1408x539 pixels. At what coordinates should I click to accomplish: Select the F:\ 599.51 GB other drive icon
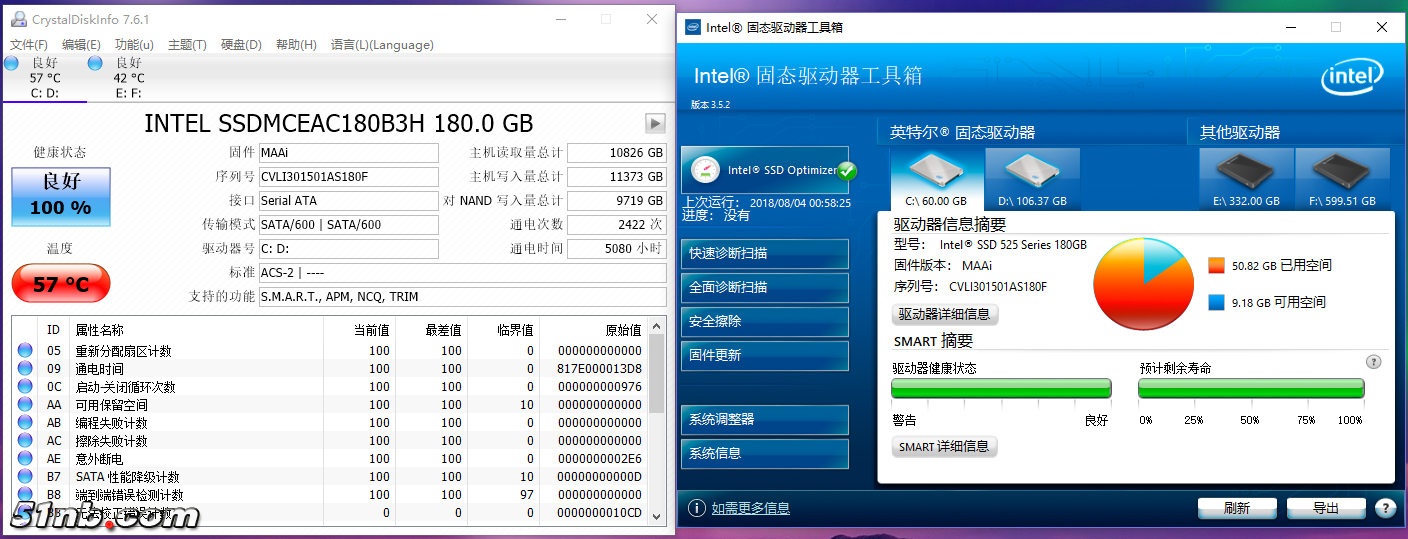[1342, 175]
